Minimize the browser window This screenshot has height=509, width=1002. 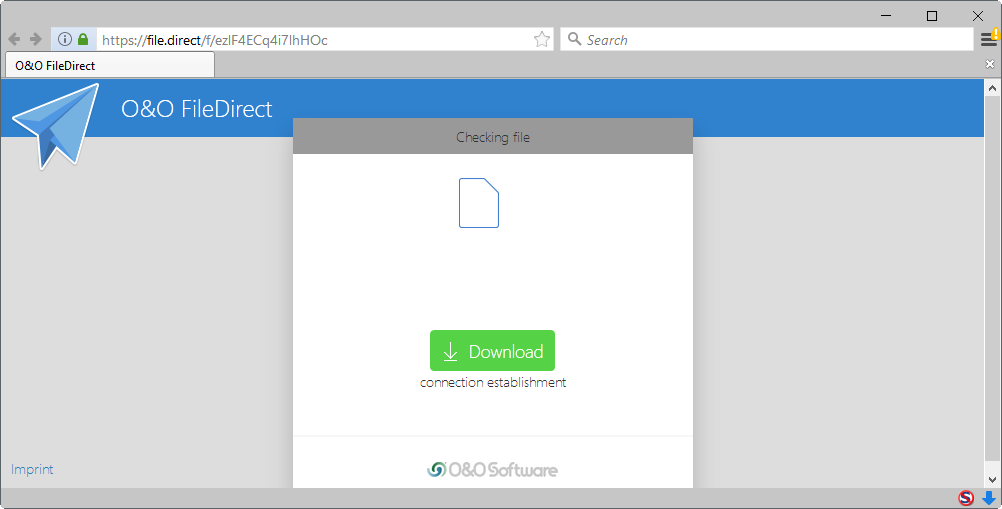coord(886,16)
